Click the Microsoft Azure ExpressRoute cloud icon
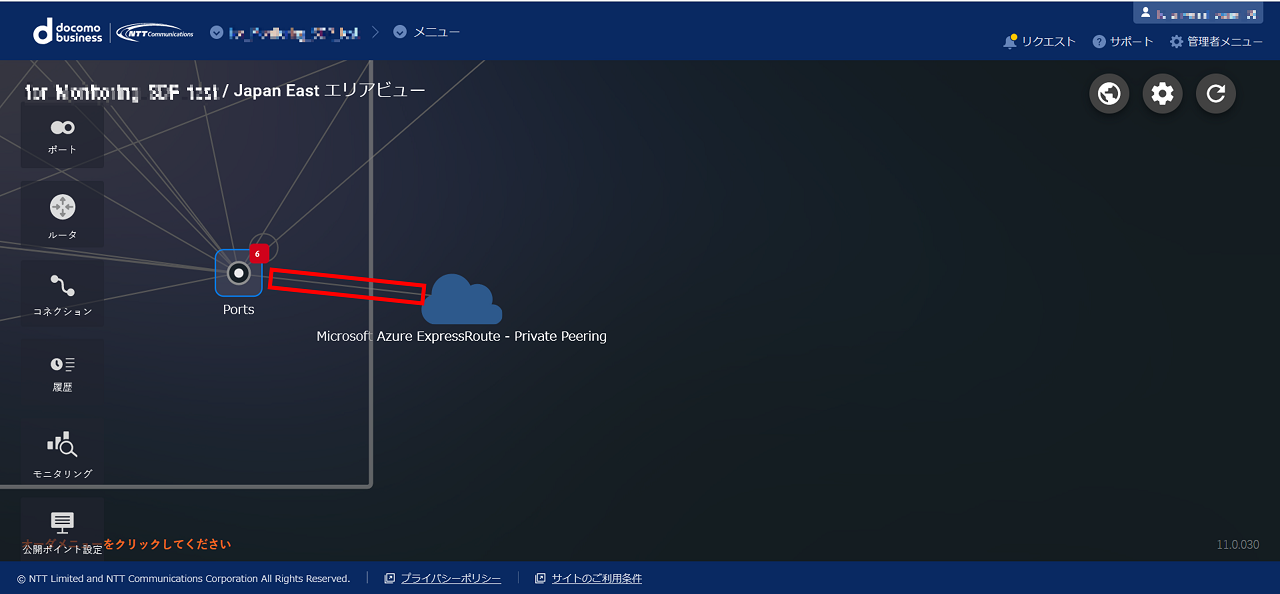1280x594 pixels. [461, 299]
